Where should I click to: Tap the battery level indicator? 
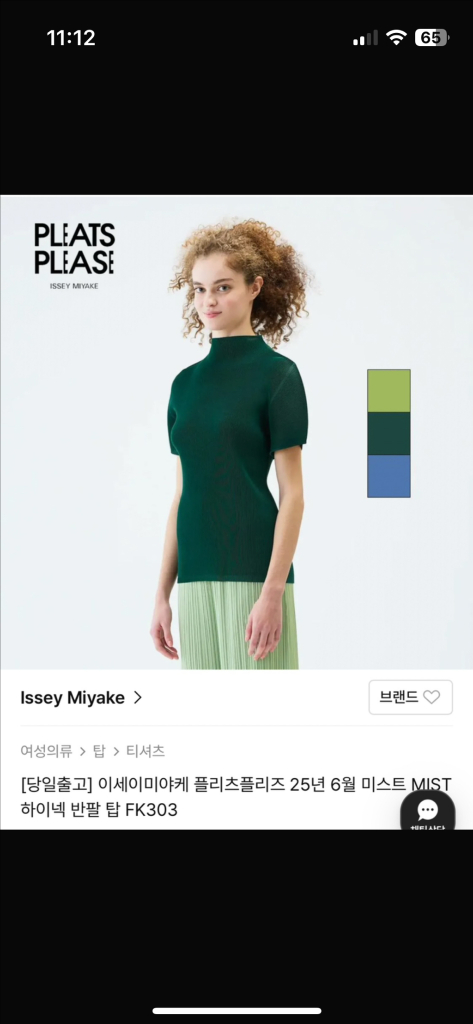[x=432, y=38]
